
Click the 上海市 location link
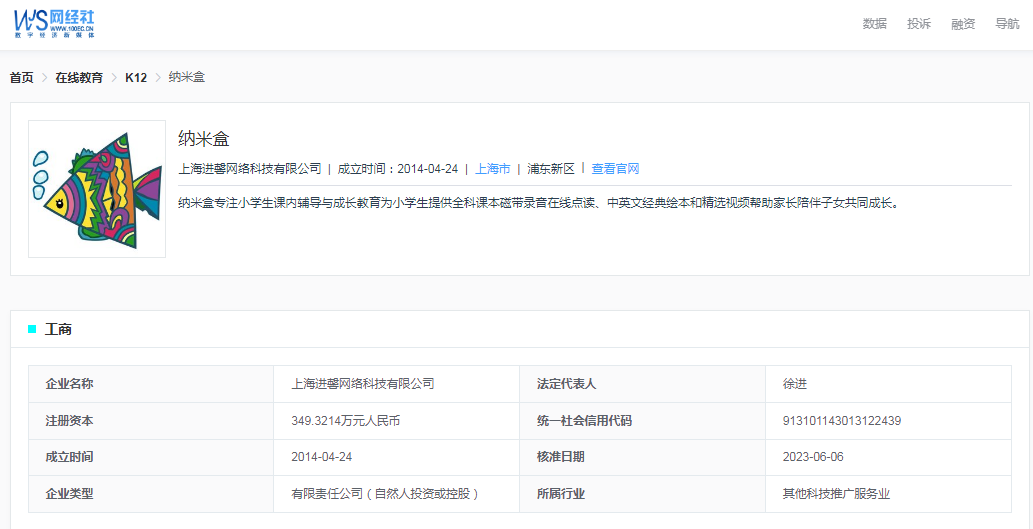[x=492, y=169]
